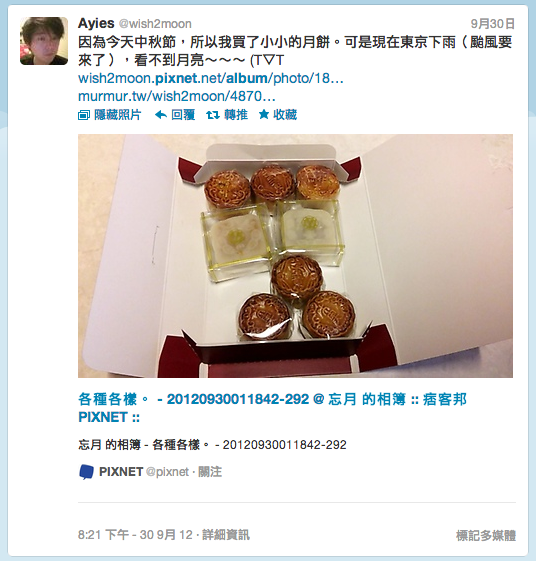Screen dimensions: 536x561
Task: Open the @wish2moon handle
Action: [x=155, y=24]
